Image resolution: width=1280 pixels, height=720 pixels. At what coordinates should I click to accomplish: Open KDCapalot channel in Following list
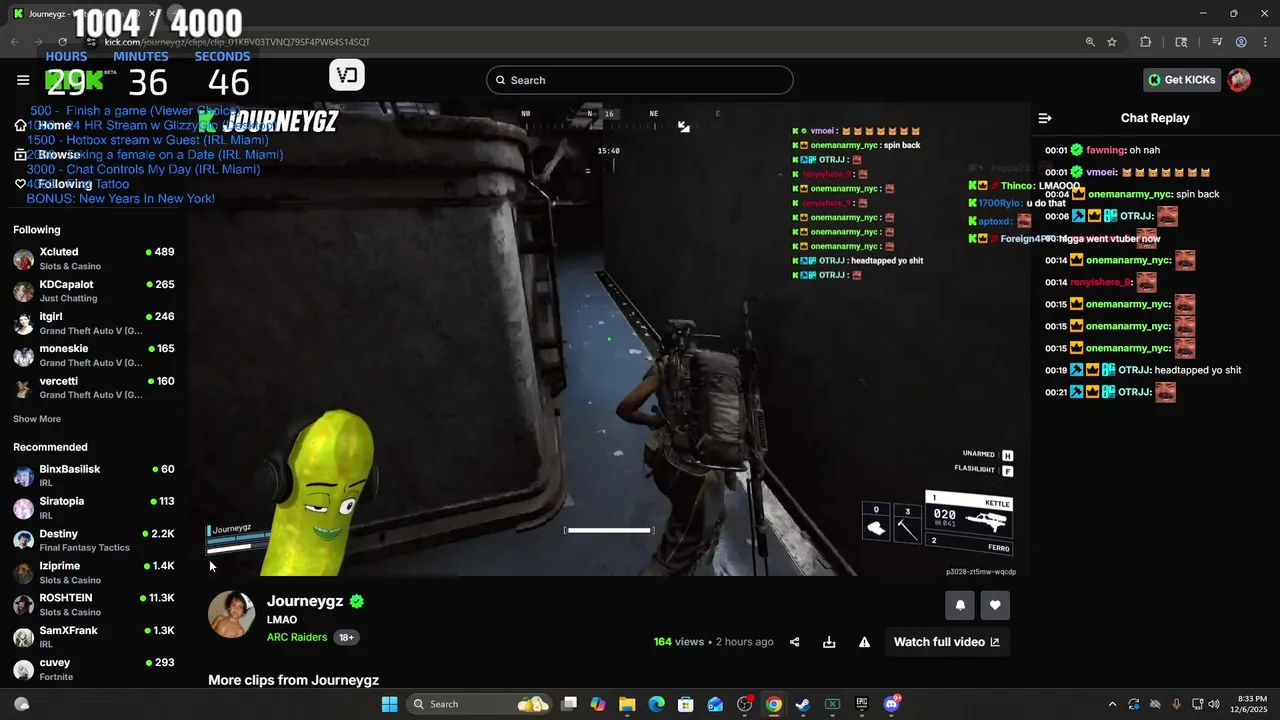tap(94, 291)
